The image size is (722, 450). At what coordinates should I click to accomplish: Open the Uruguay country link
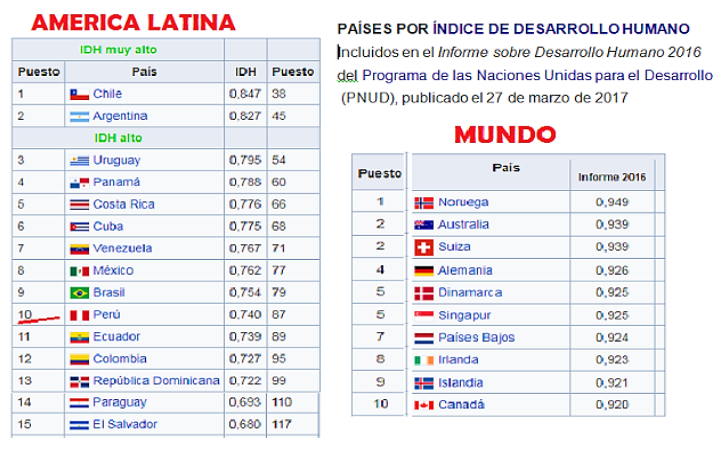[116, 160]
